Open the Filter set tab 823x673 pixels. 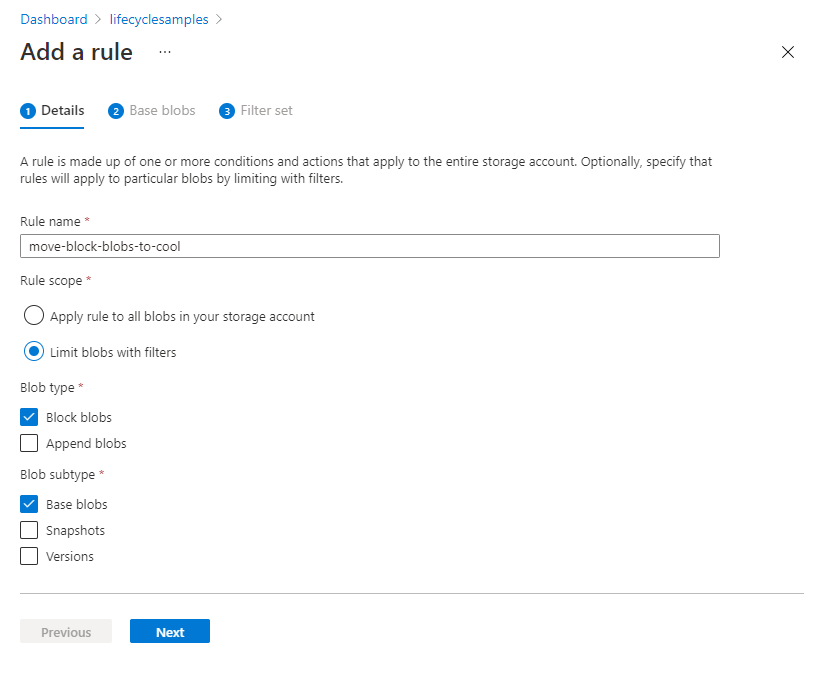(x=265, y=110)
